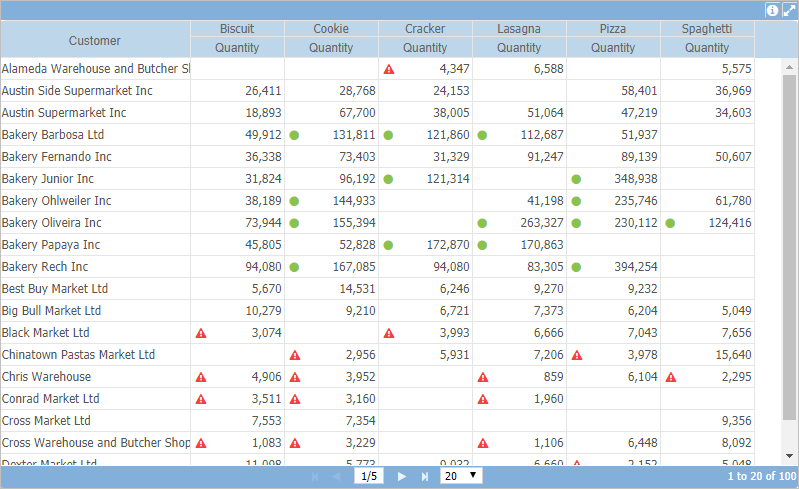Click red warning icon for Alameda Cracker

click(389, 69)
